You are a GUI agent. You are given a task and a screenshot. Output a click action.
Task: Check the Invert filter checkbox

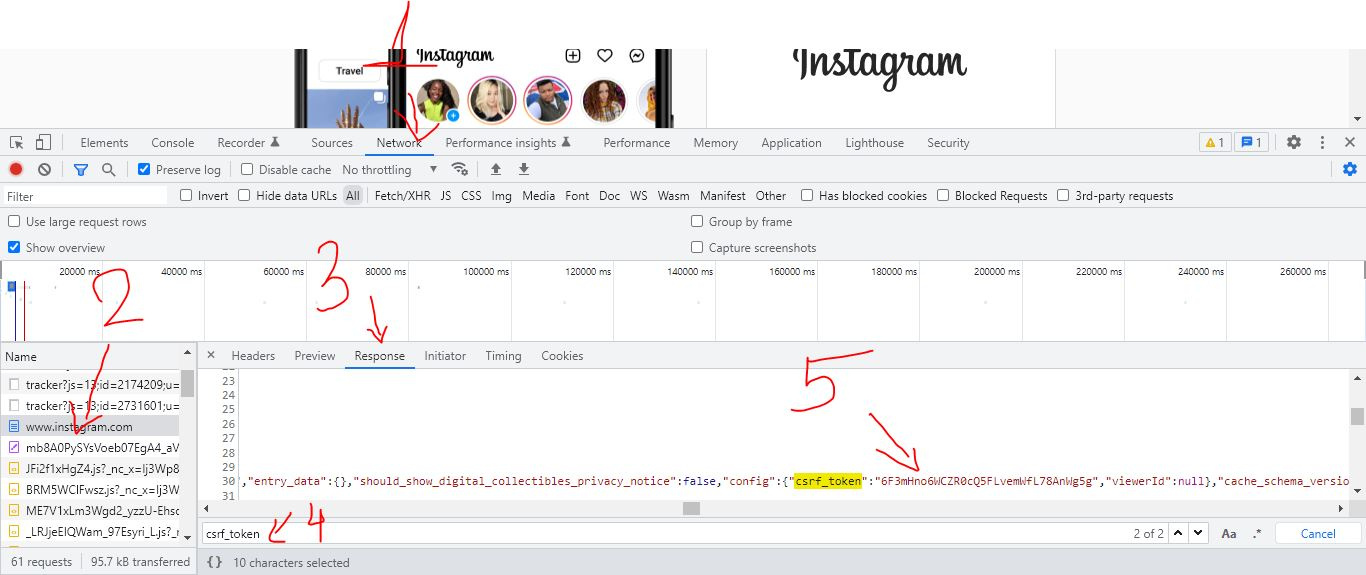(186, 196)
